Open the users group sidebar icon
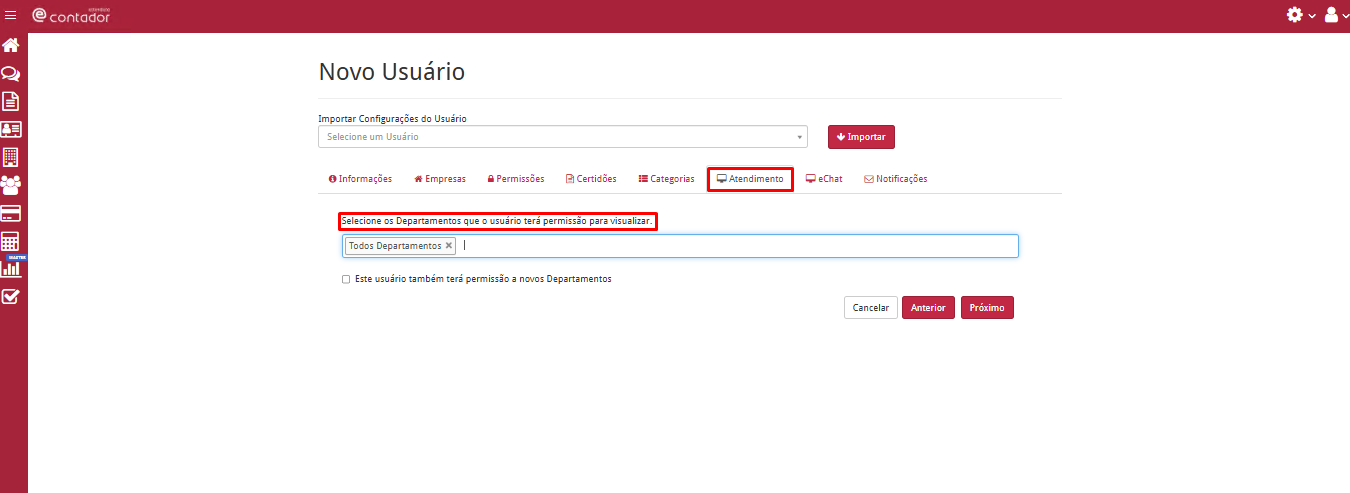Image resolution: width=1350 pixels, height=493 pixels. [x=11, y=185]
